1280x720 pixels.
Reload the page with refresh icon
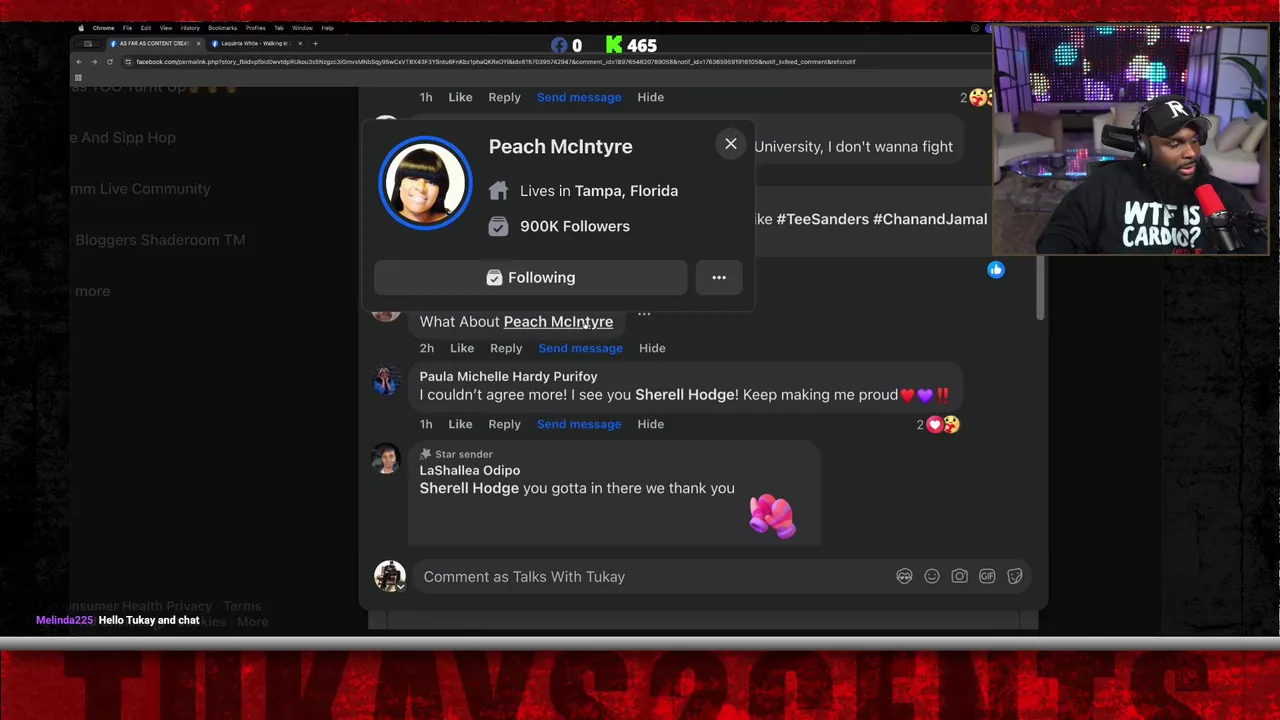(x=110, y=62)
